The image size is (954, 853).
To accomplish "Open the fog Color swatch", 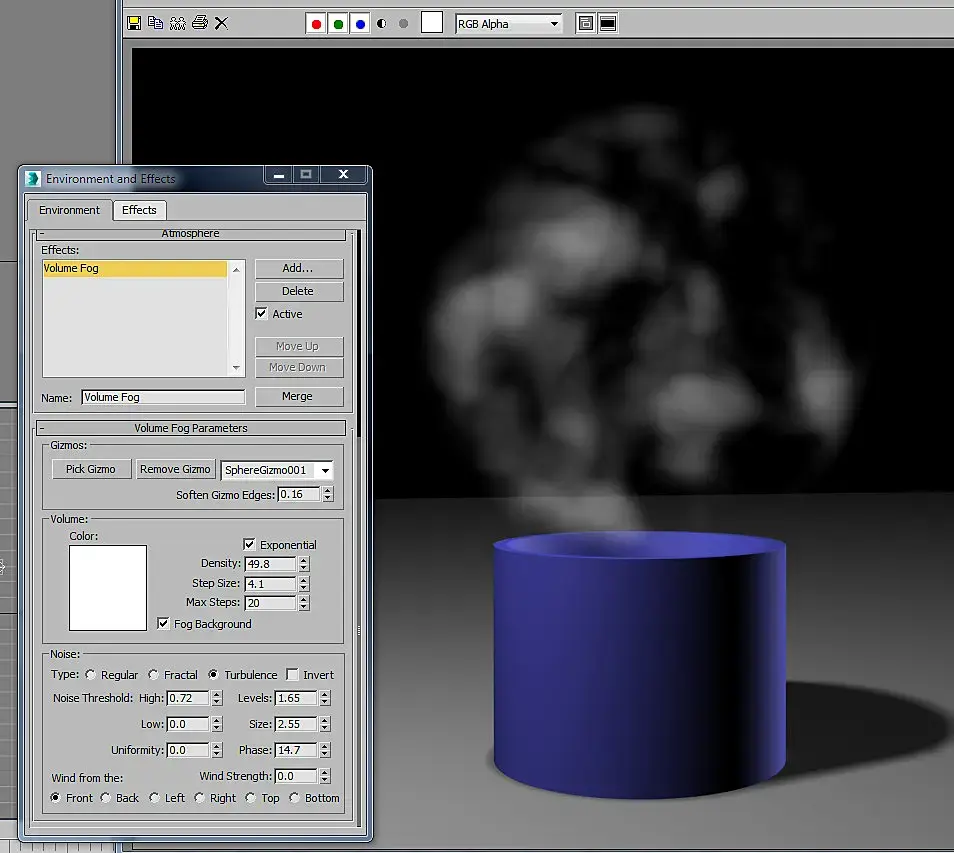I will click(x=108, y=588).
